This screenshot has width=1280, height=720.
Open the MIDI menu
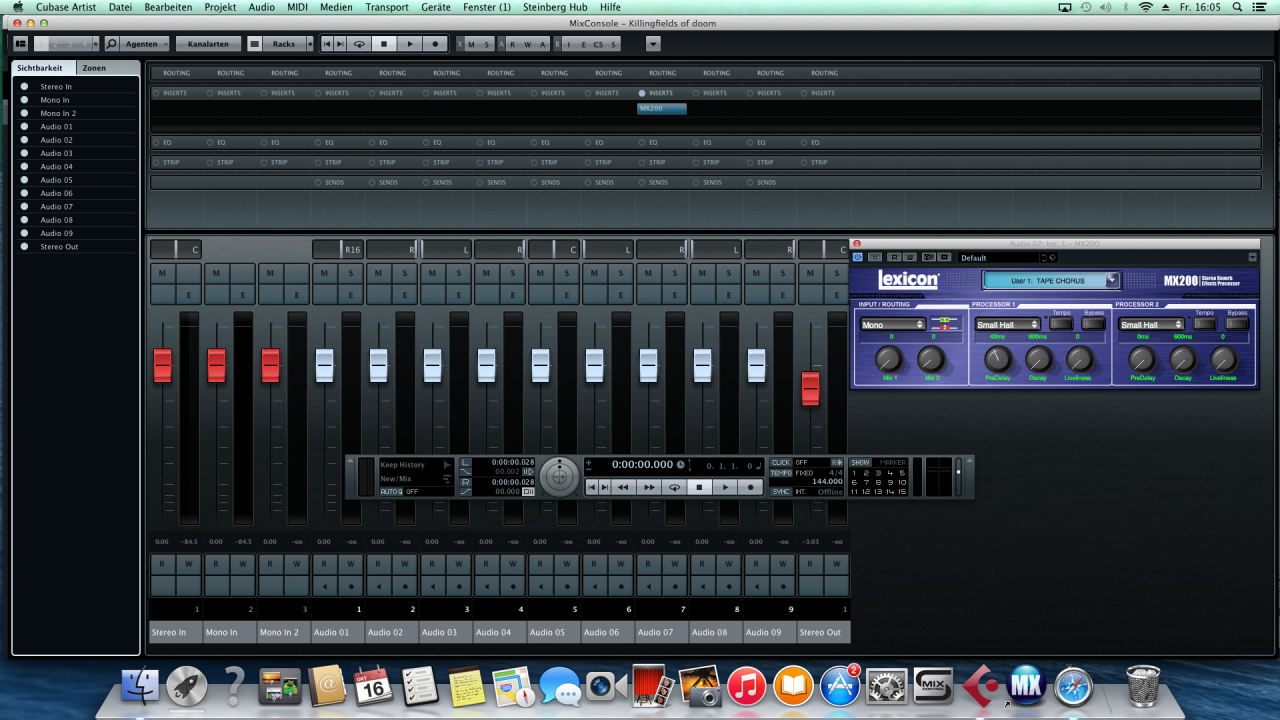point(297,7)
